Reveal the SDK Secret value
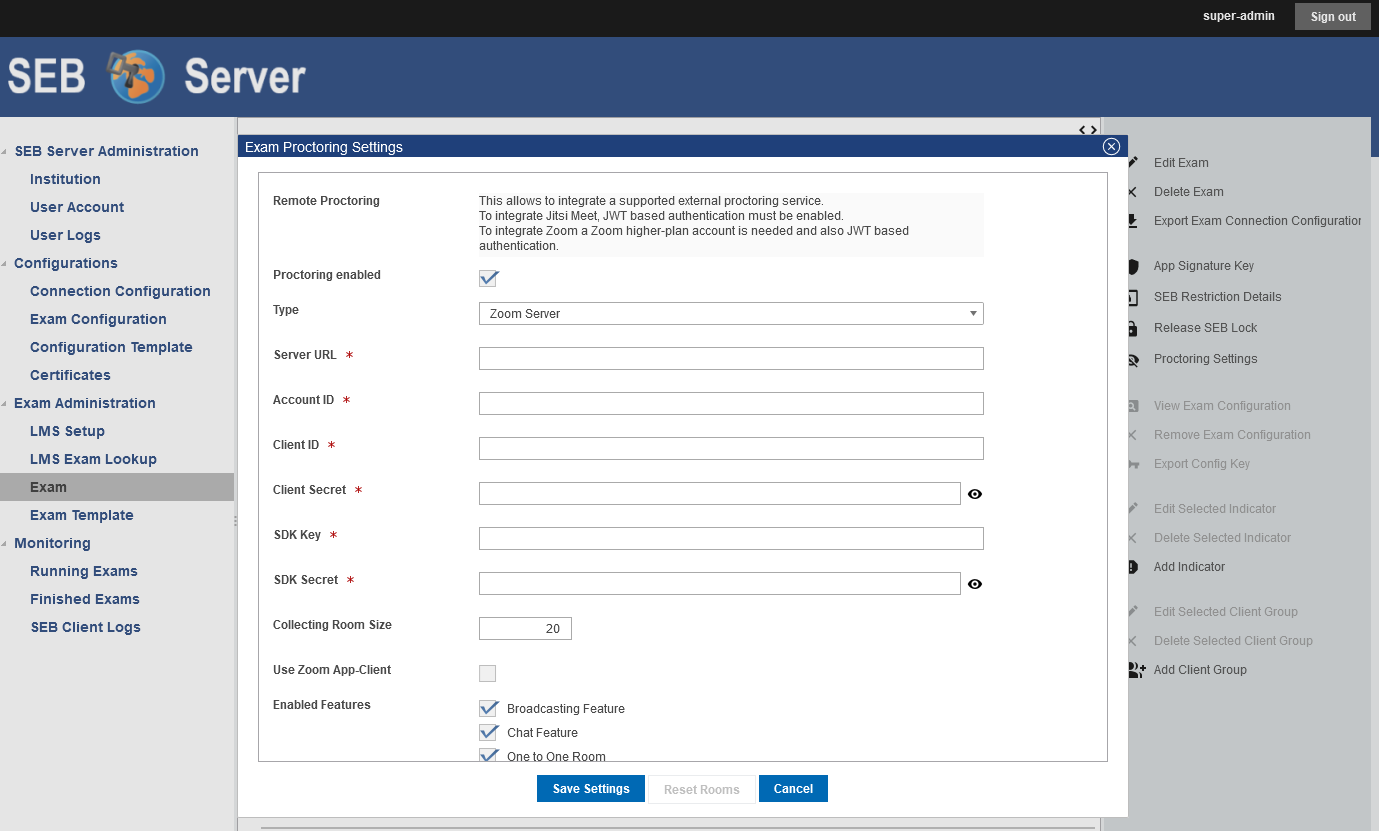Viewport: 1379px width, 831px height. click(975, 584)
